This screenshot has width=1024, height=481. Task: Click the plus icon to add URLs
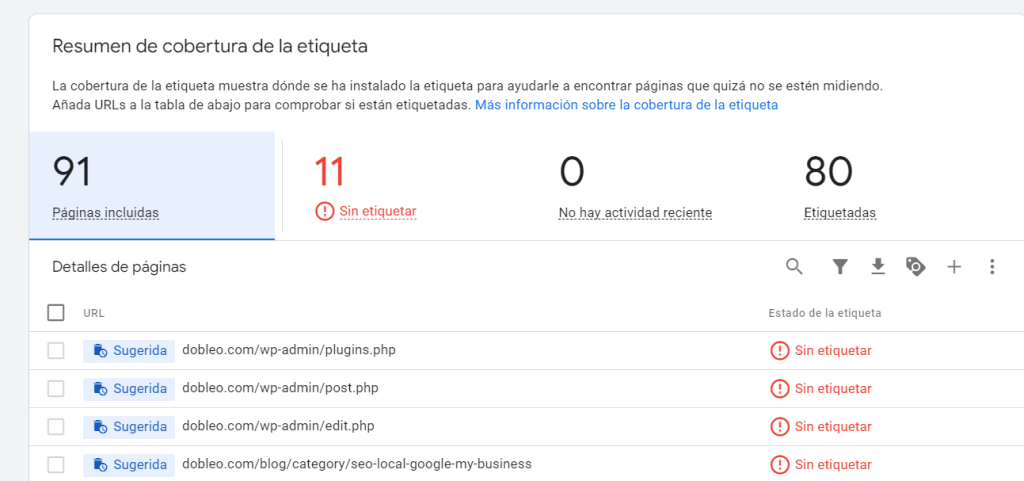pos(954,266)
